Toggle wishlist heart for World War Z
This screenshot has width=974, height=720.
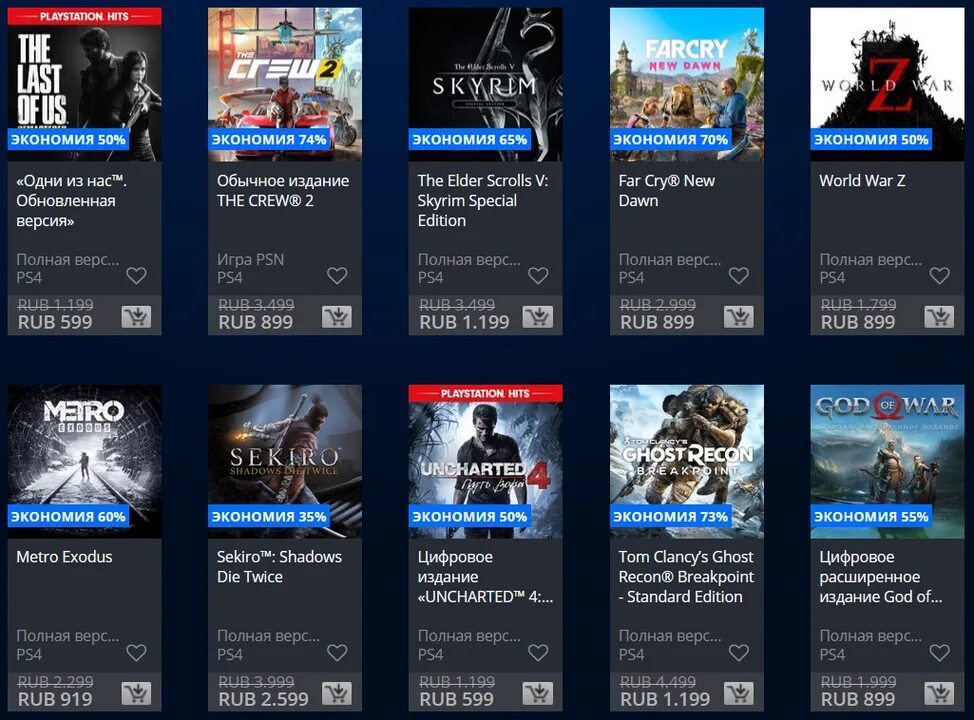[x=939, y=275]
